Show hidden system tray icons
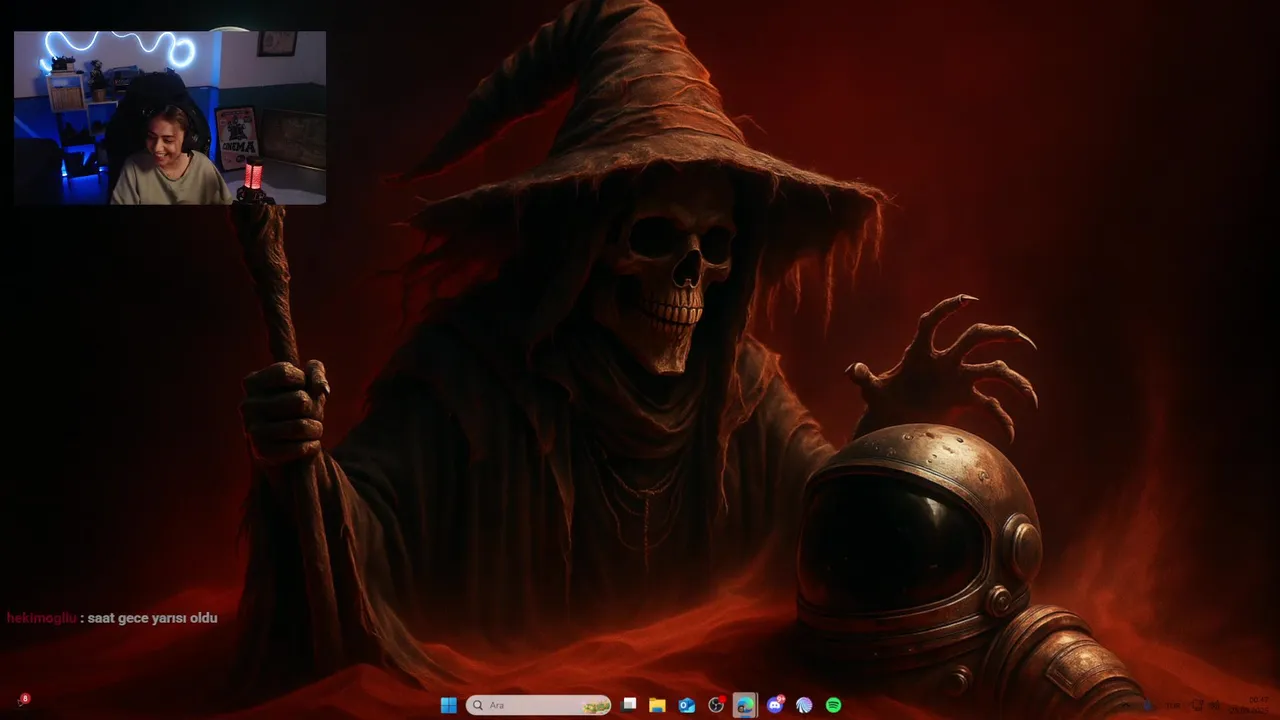Viewport: 1280px width, 720px height. pyautogui.click(x=1126, y=705)
